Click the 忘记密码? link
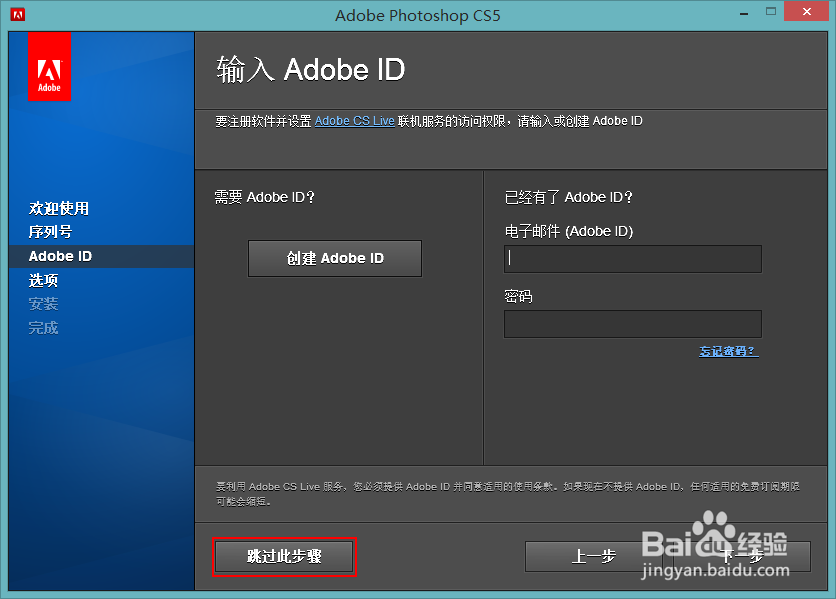The height and width of the screenshot is (599, 836). [729, 351]
